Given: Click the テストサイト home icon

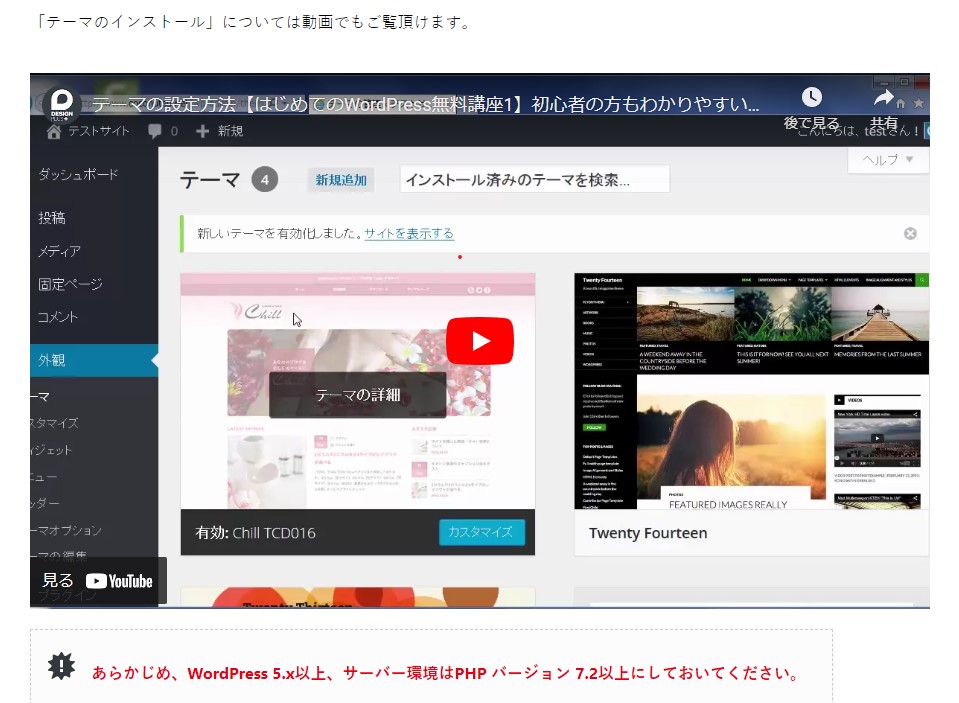Looking at the screenshot, I should point(54,131).
